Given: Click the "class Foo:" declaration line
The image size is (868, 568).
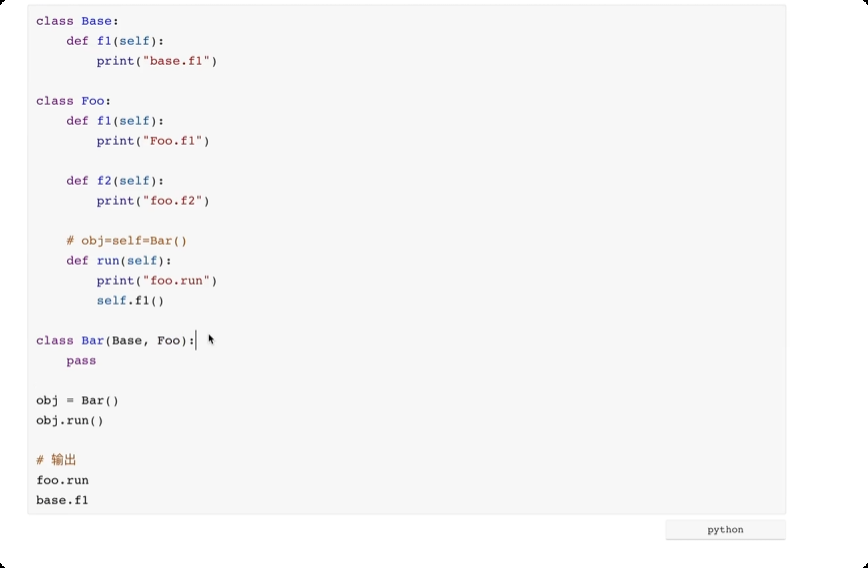Looking at the screenshot, I should 73,101.
